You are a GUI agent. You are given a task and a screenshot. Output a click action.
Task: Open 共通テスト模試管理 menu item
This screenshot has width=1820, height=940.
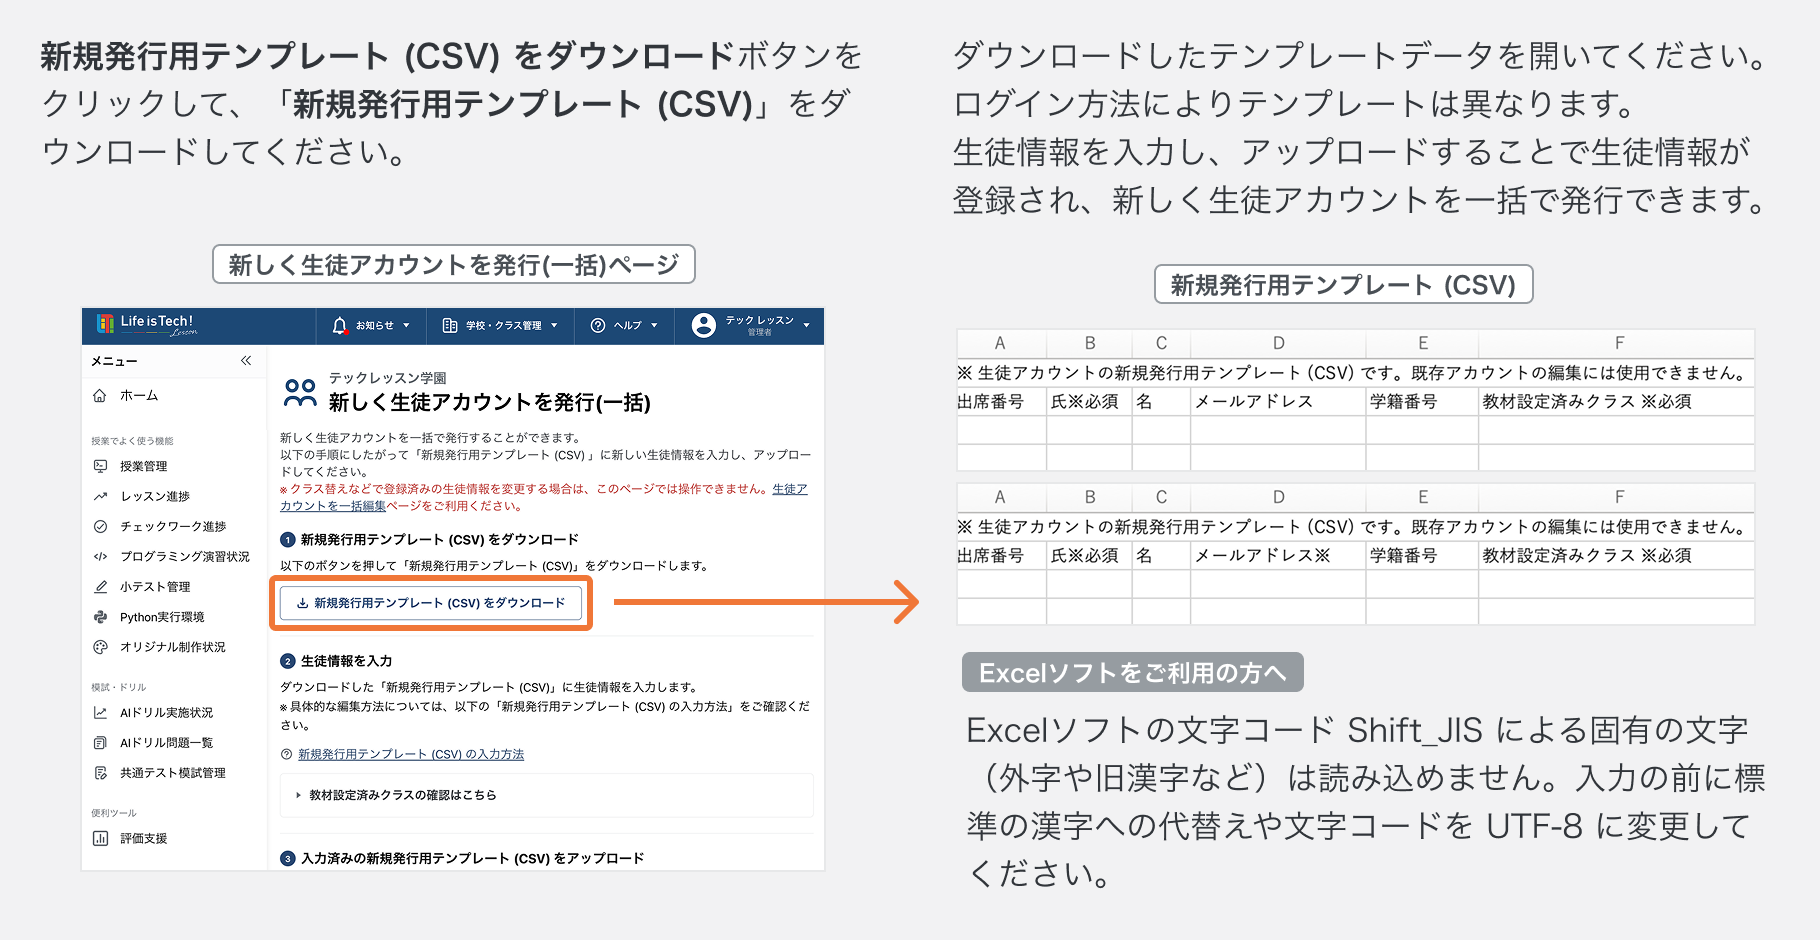click(x=173, y=772)
